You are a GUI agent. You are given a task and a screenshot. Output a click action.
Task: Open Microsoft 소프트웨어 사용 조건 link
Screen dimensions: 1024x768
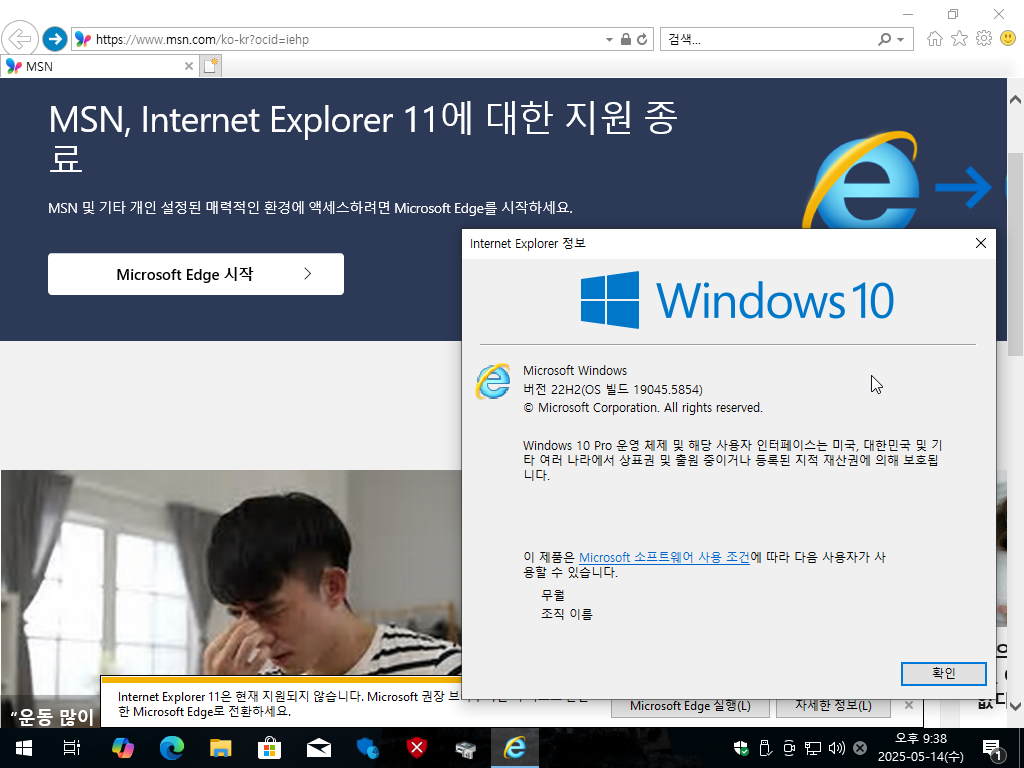(x=664, y=557)
